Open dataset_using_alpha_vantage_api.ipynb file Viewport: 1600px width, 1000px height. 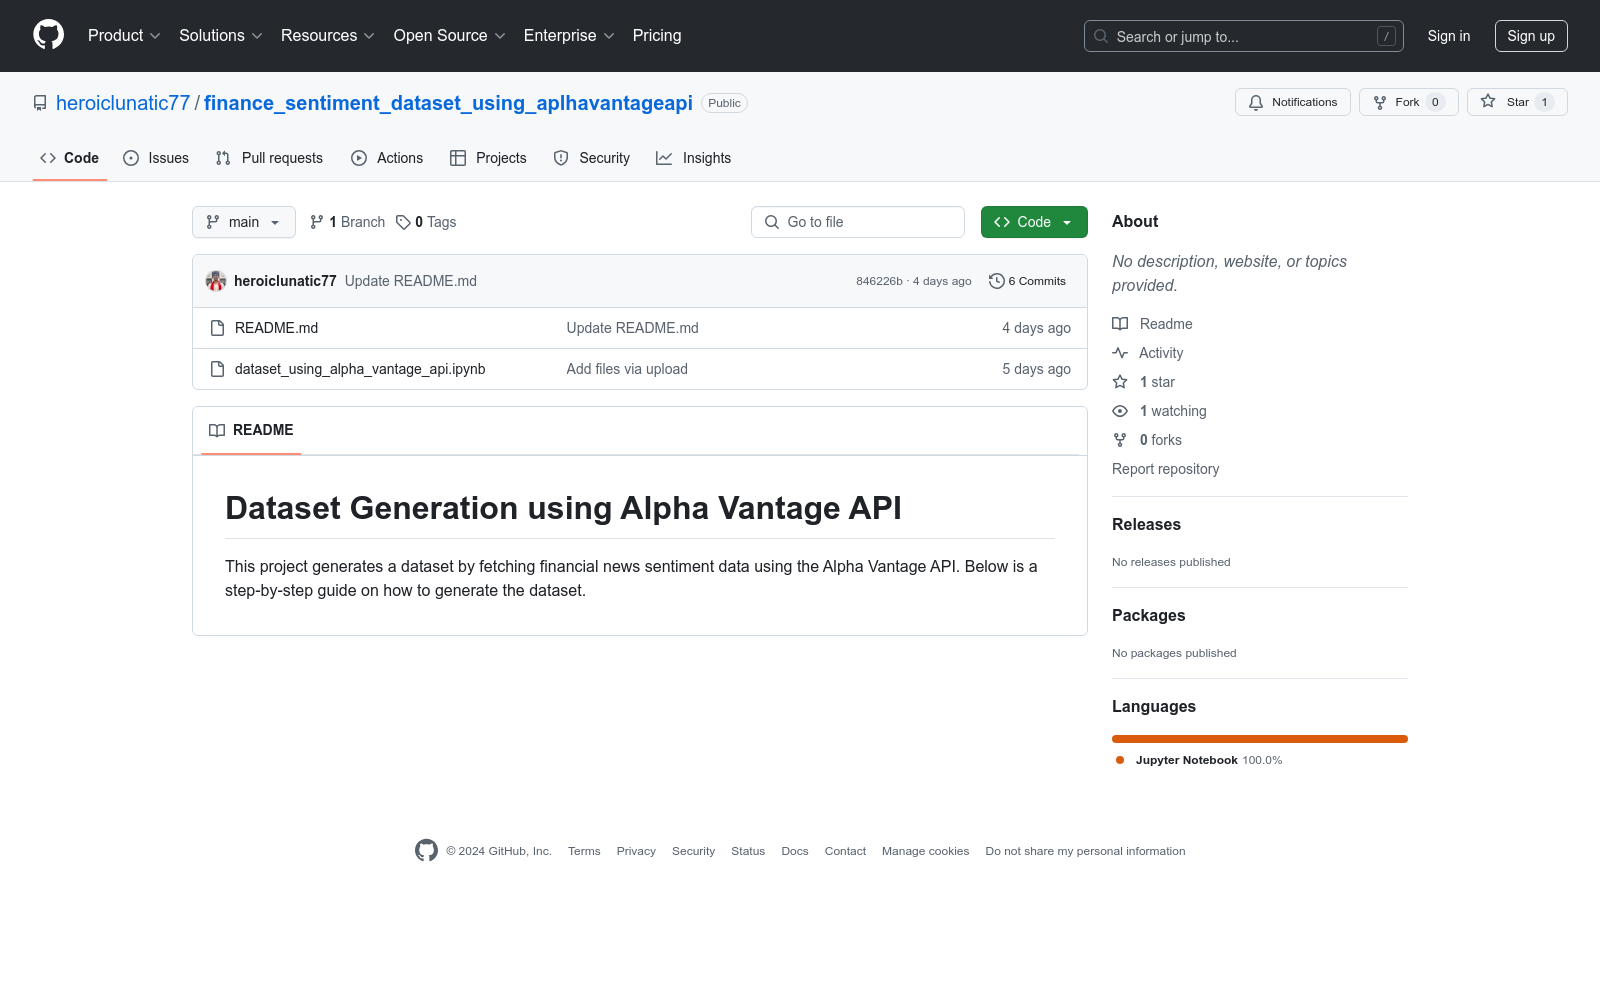[x=360, y=369]
